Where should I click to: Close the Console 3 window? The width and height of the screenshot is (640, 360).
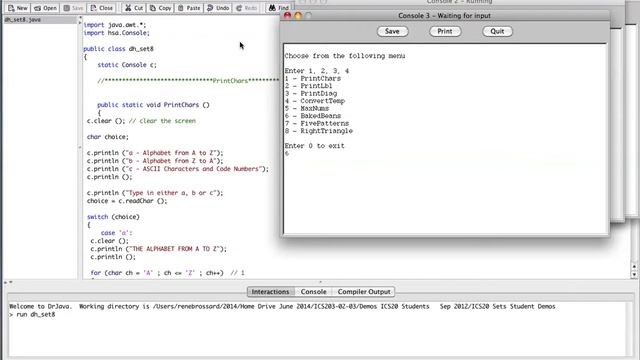pyautogui.click(x=287, y=16)
